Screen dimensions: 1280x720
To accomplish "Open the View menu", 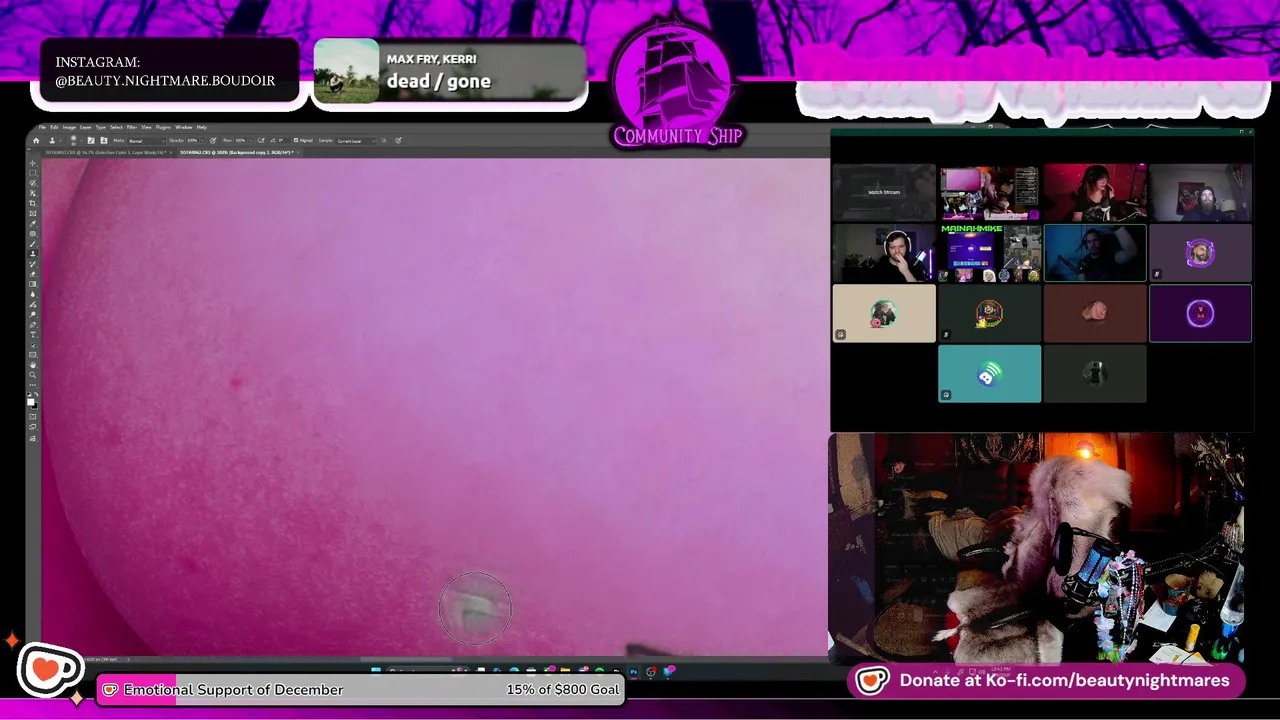I will [x=146, y=127].
